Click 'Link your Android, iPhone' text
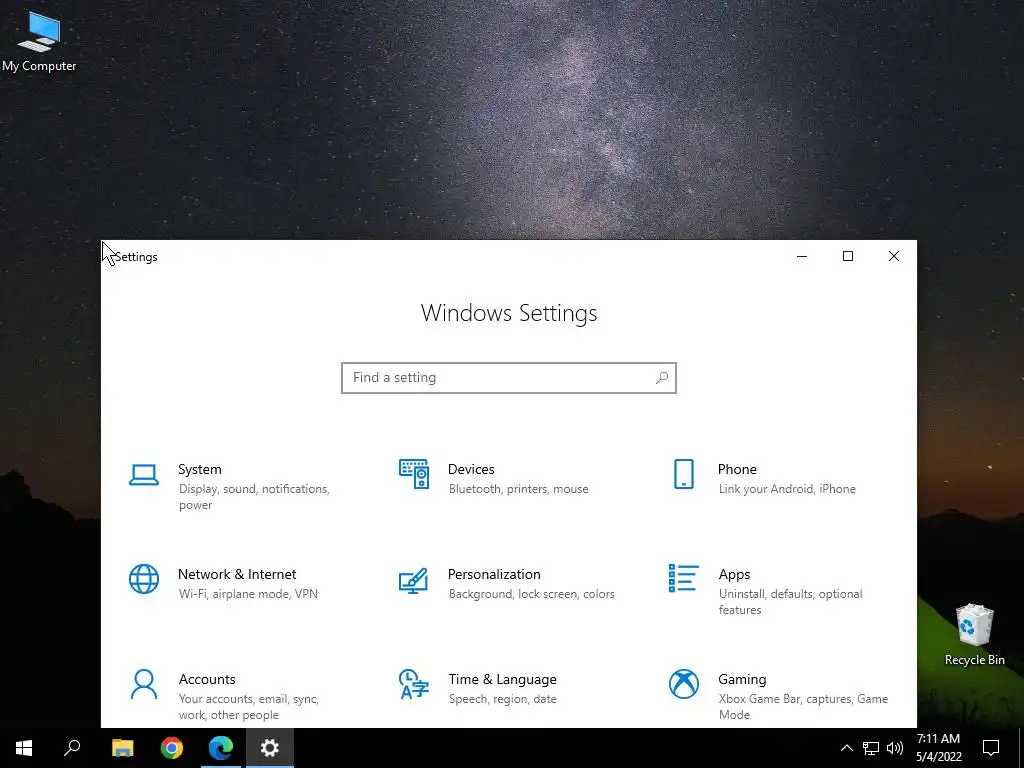Screen dimensions: 1024x768 (787, 489)
